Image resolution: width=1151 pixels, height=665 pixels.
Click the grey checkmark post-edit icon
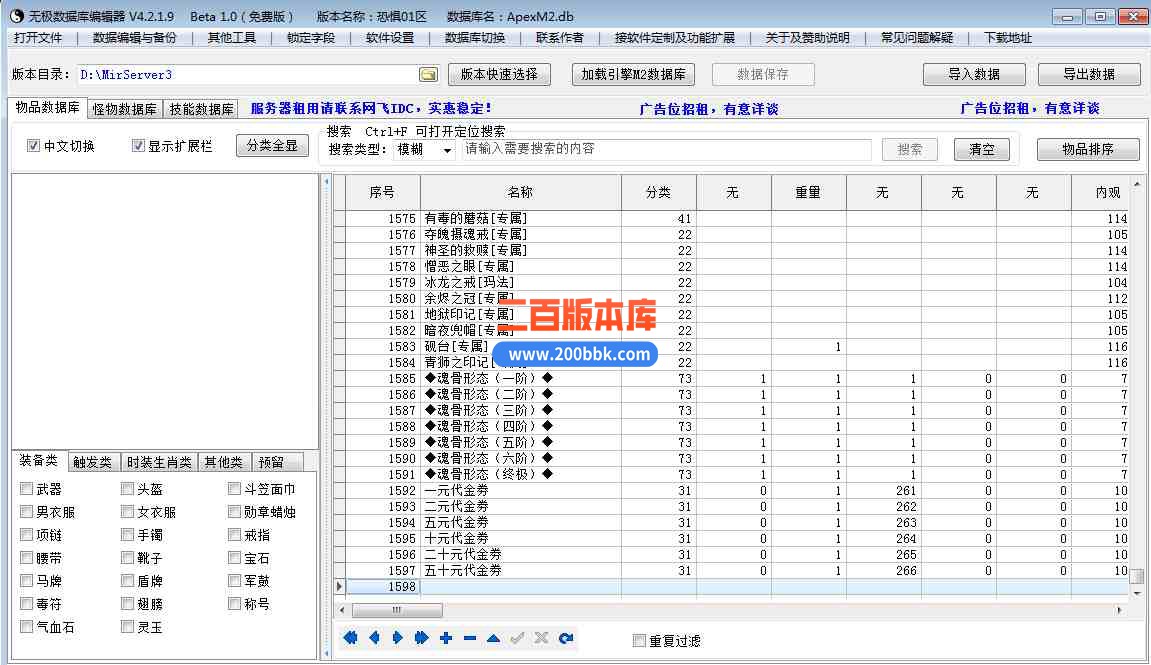(518, 638)
